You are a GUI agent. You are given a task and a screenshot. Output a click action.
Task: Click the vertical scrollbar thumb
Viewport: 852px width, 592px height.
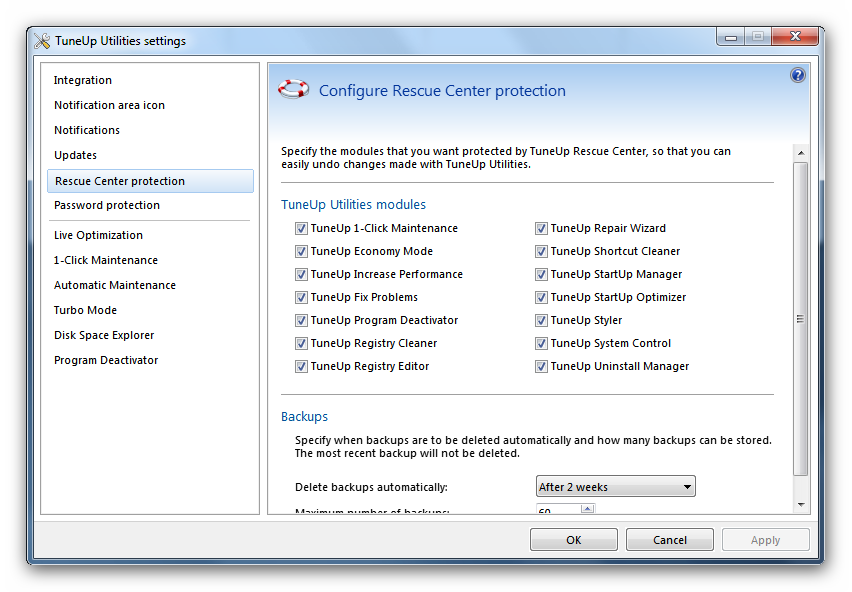click(800, 318)
